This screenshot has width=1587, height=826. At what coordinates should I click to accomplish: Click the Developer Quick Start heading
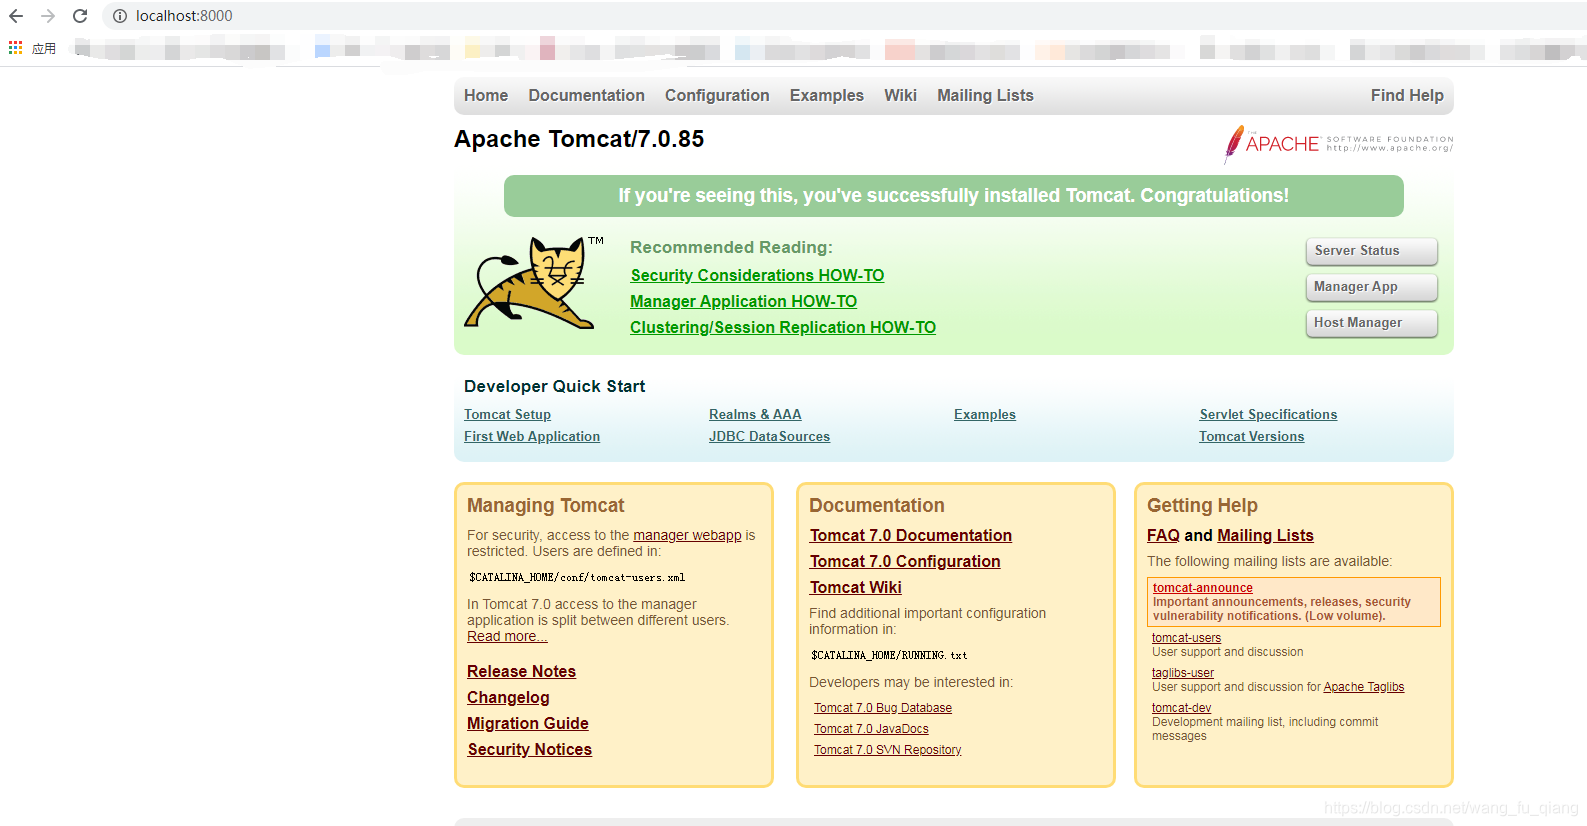pos(555,386)
